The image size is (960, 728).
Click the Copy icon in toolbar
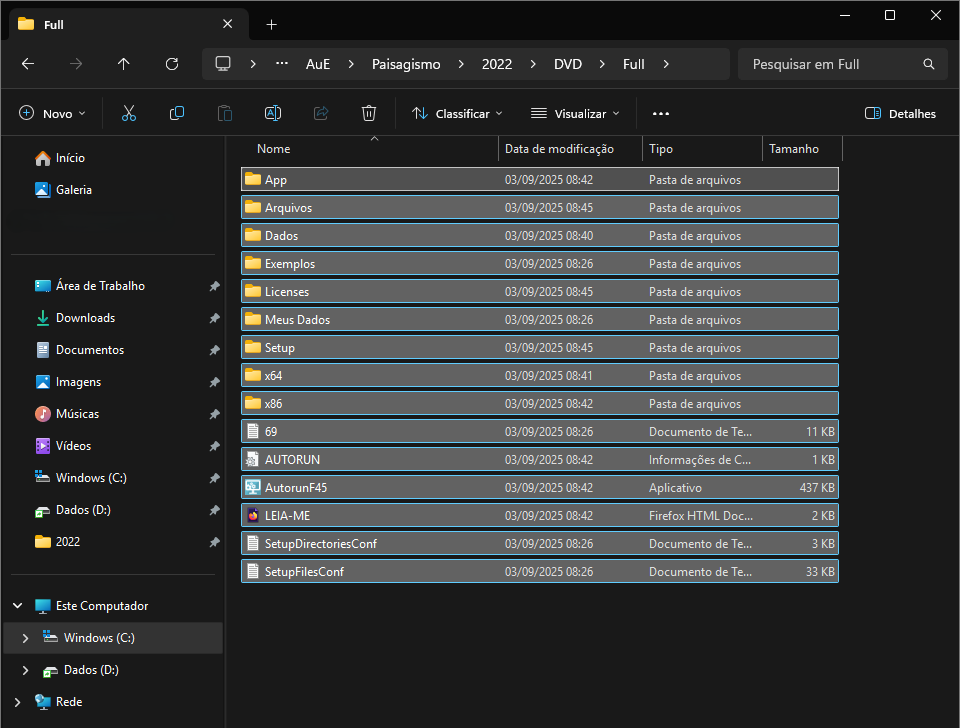(x=177, y=114)
